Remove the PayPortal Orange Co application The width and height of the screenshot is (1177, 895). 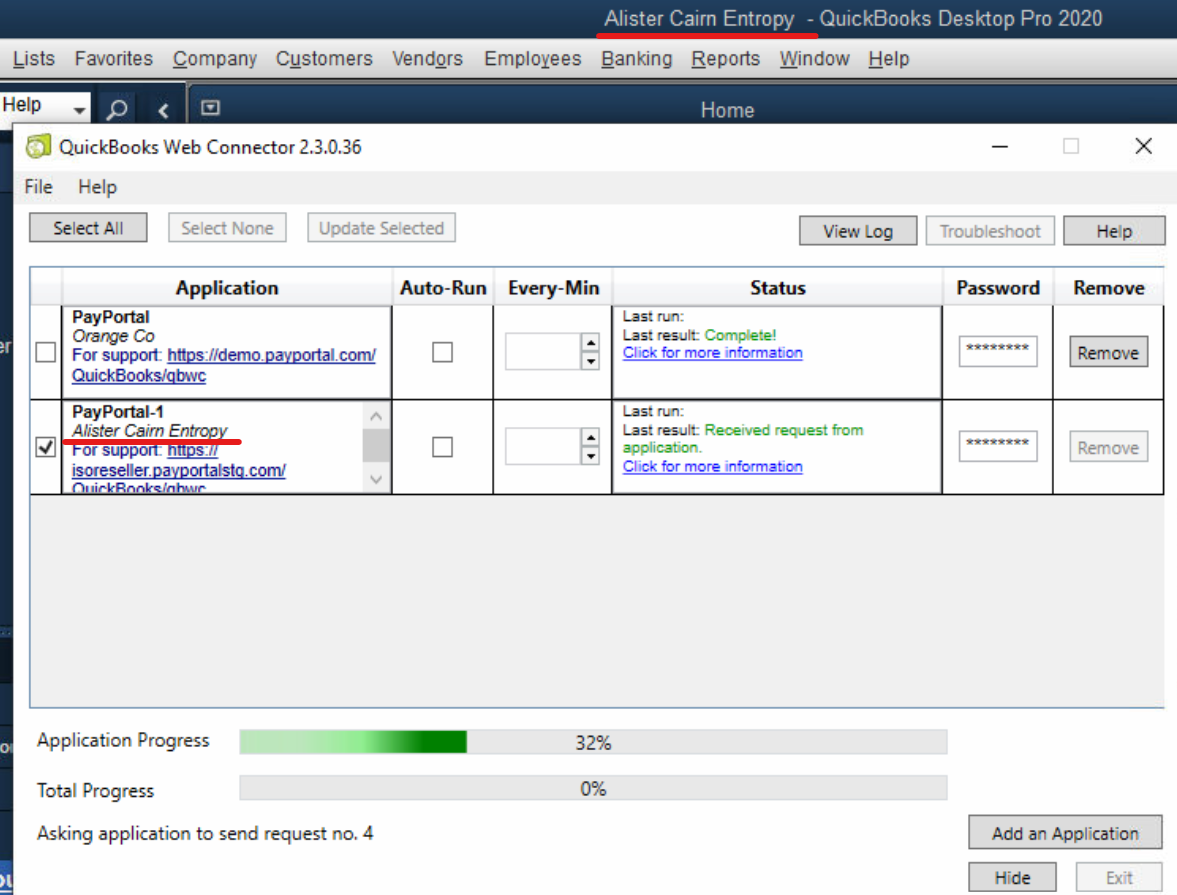coord(1108,352)
